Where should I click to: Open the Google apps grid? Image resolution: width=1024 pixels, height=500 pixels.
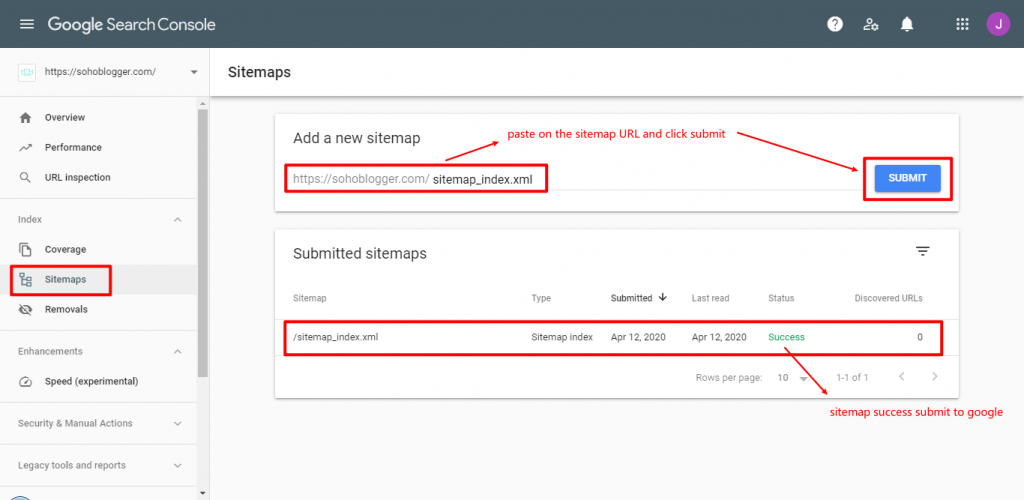(962, 24)
